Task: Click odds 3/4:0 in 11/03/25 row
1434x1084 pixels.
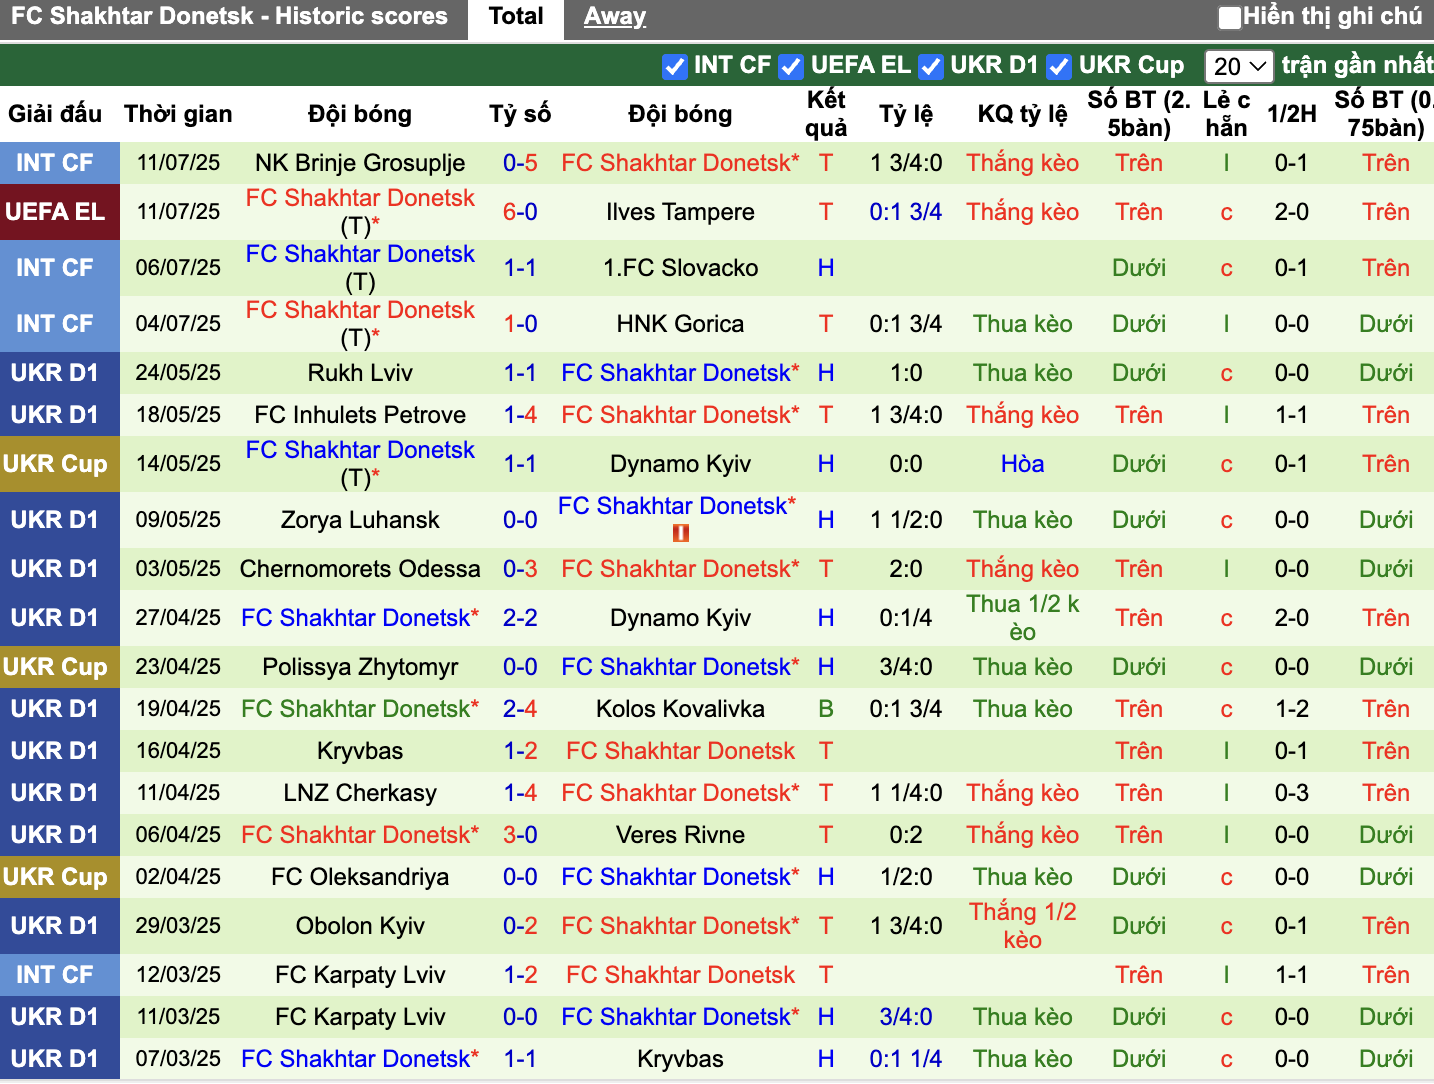Action: 906,1017
